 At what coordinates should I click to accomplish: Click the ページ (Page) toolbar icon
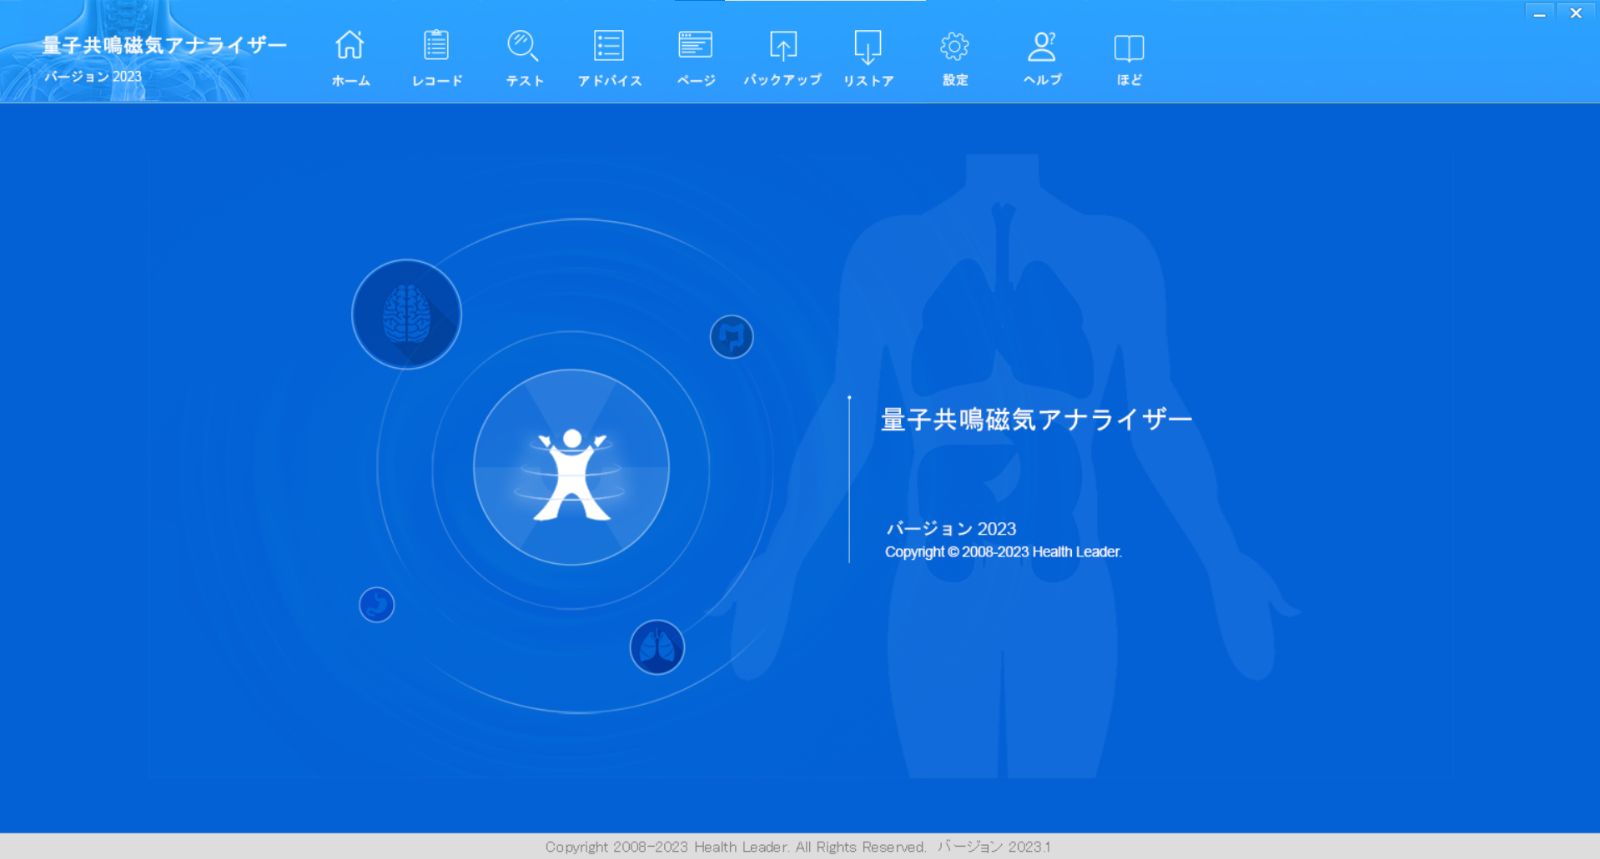coord(695,47)
